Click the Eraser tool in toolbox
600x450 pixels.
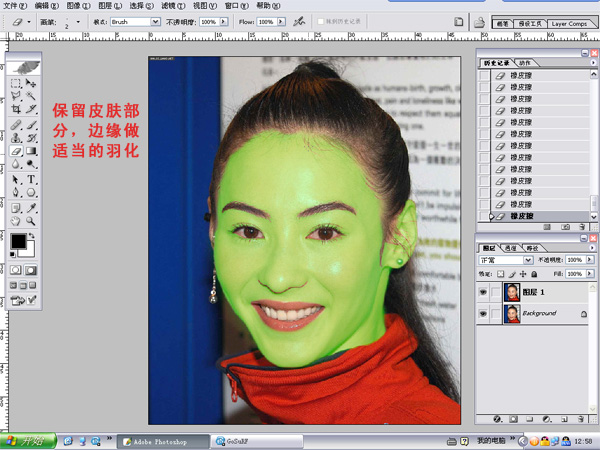[x=16, y=151]
